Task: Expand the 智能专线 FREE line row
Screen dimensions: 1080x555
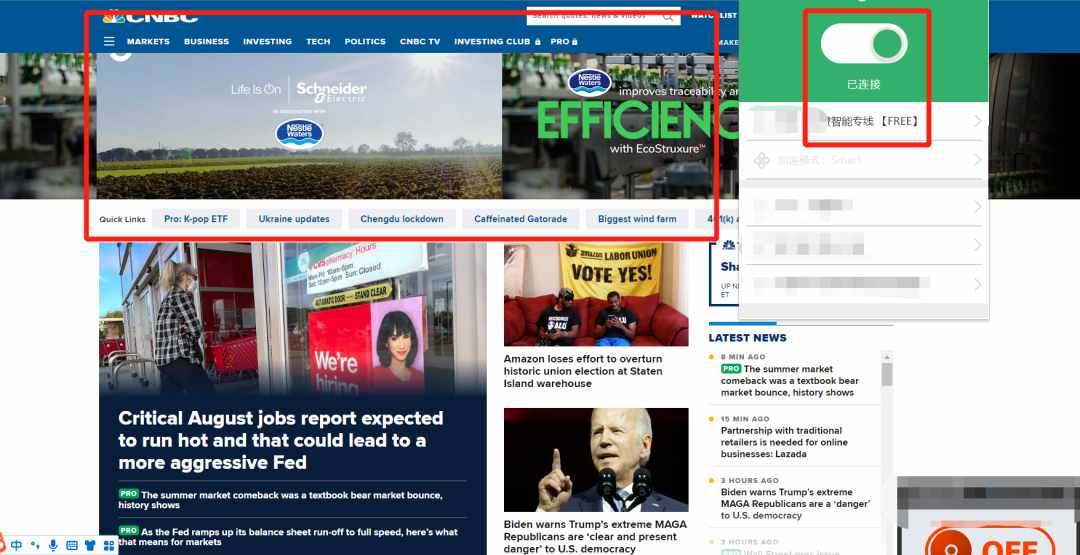Action: click(864, 121)
